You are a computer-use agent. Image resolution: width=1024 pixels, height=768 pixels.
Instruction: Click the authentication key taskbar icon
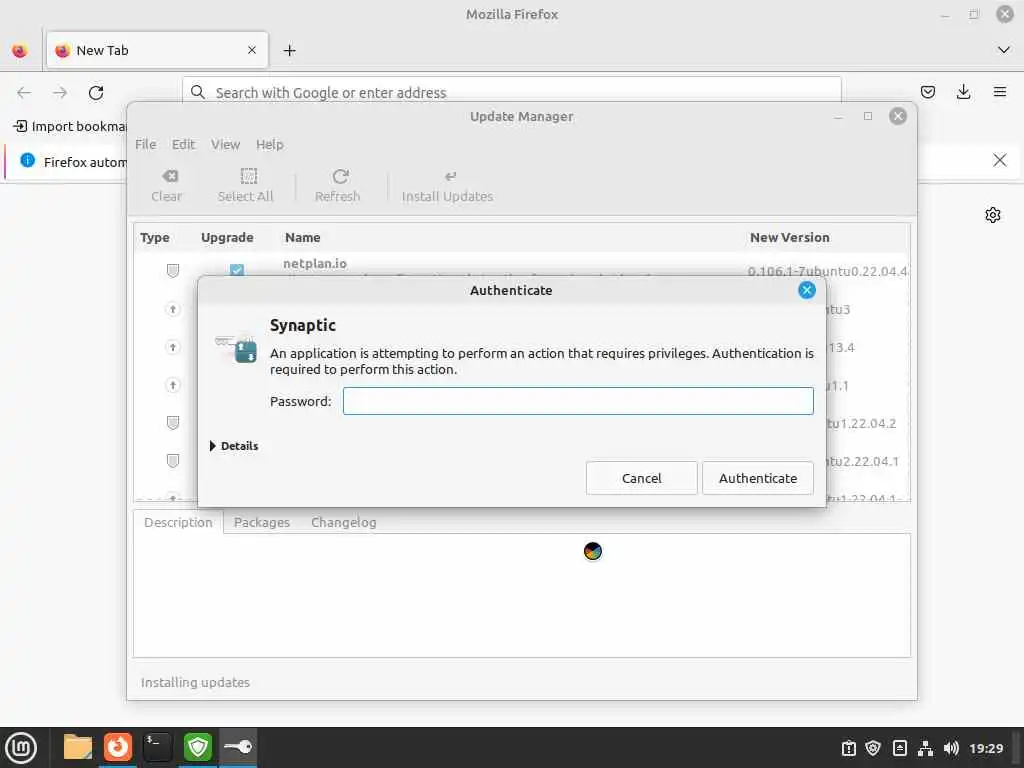(238, 747)
